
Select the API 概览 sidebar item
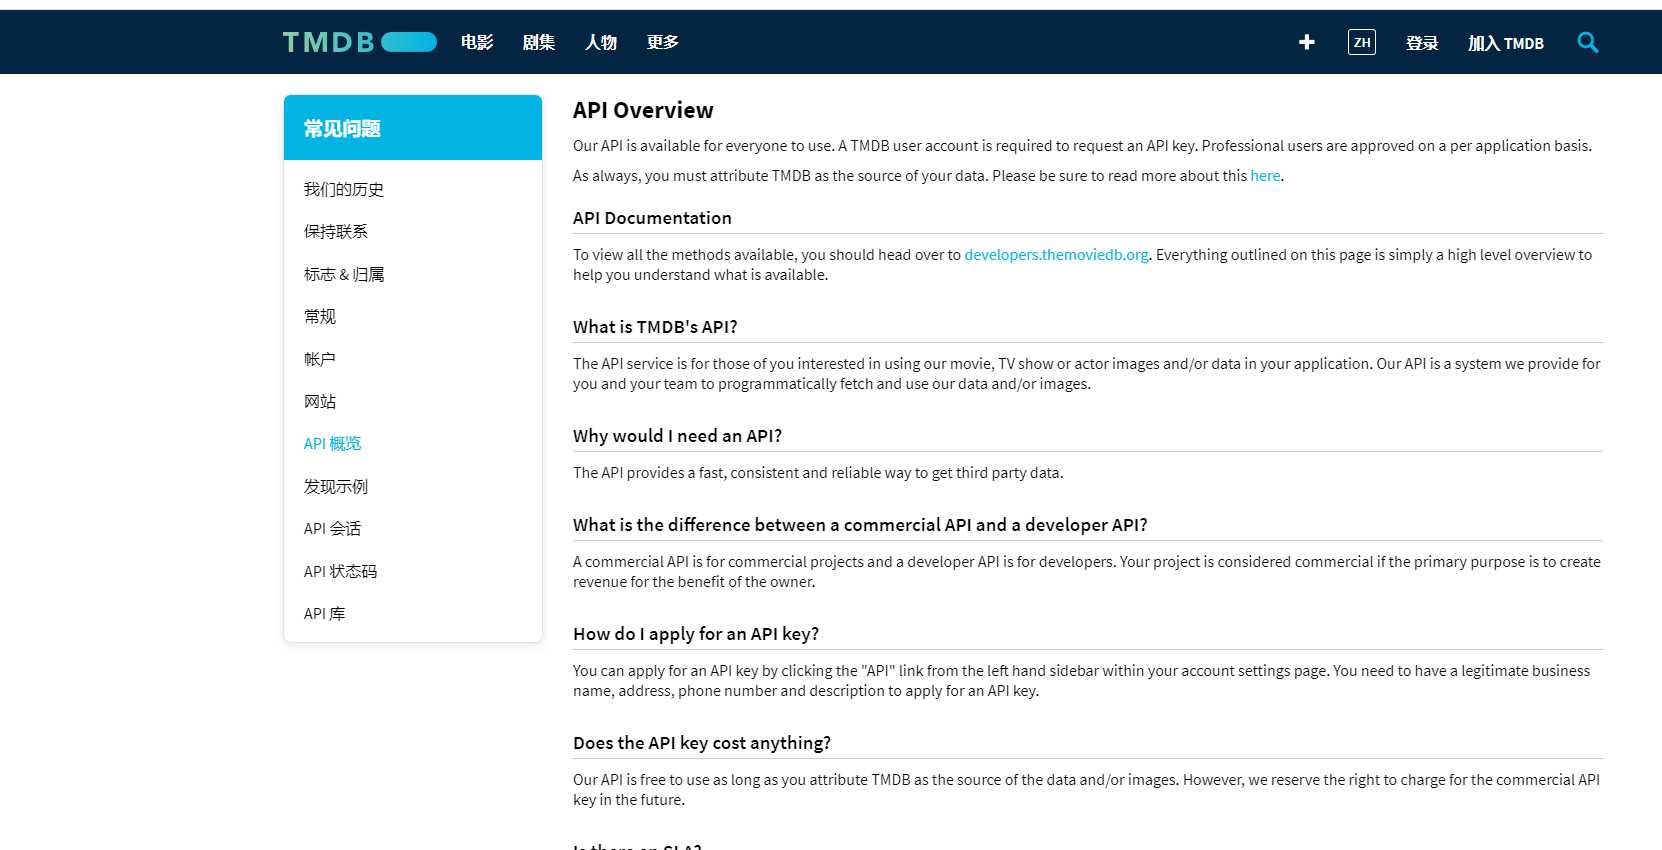[333, 443]
